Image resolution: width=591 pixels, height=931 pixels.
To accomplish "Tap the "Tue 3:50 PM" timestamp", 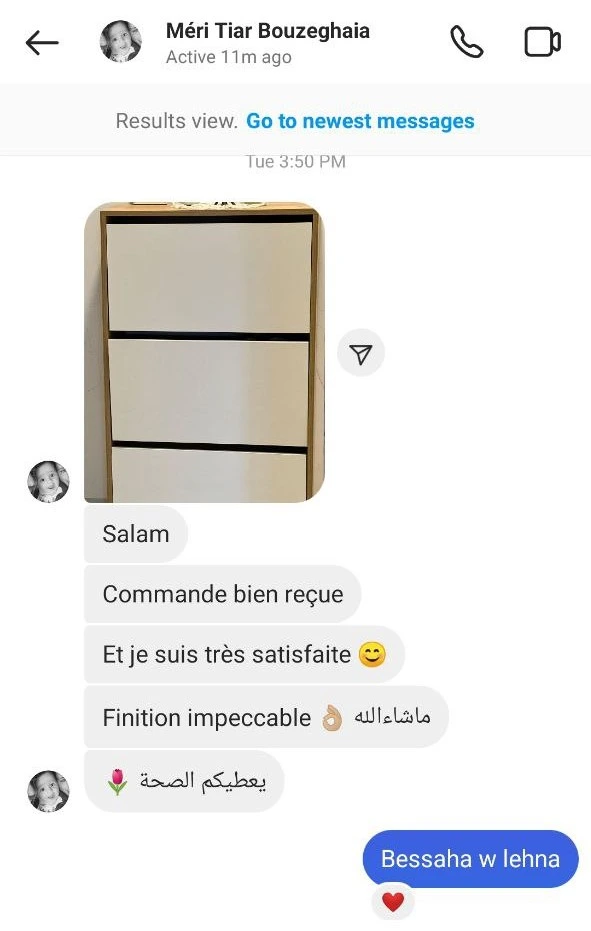I will (296, 162).
